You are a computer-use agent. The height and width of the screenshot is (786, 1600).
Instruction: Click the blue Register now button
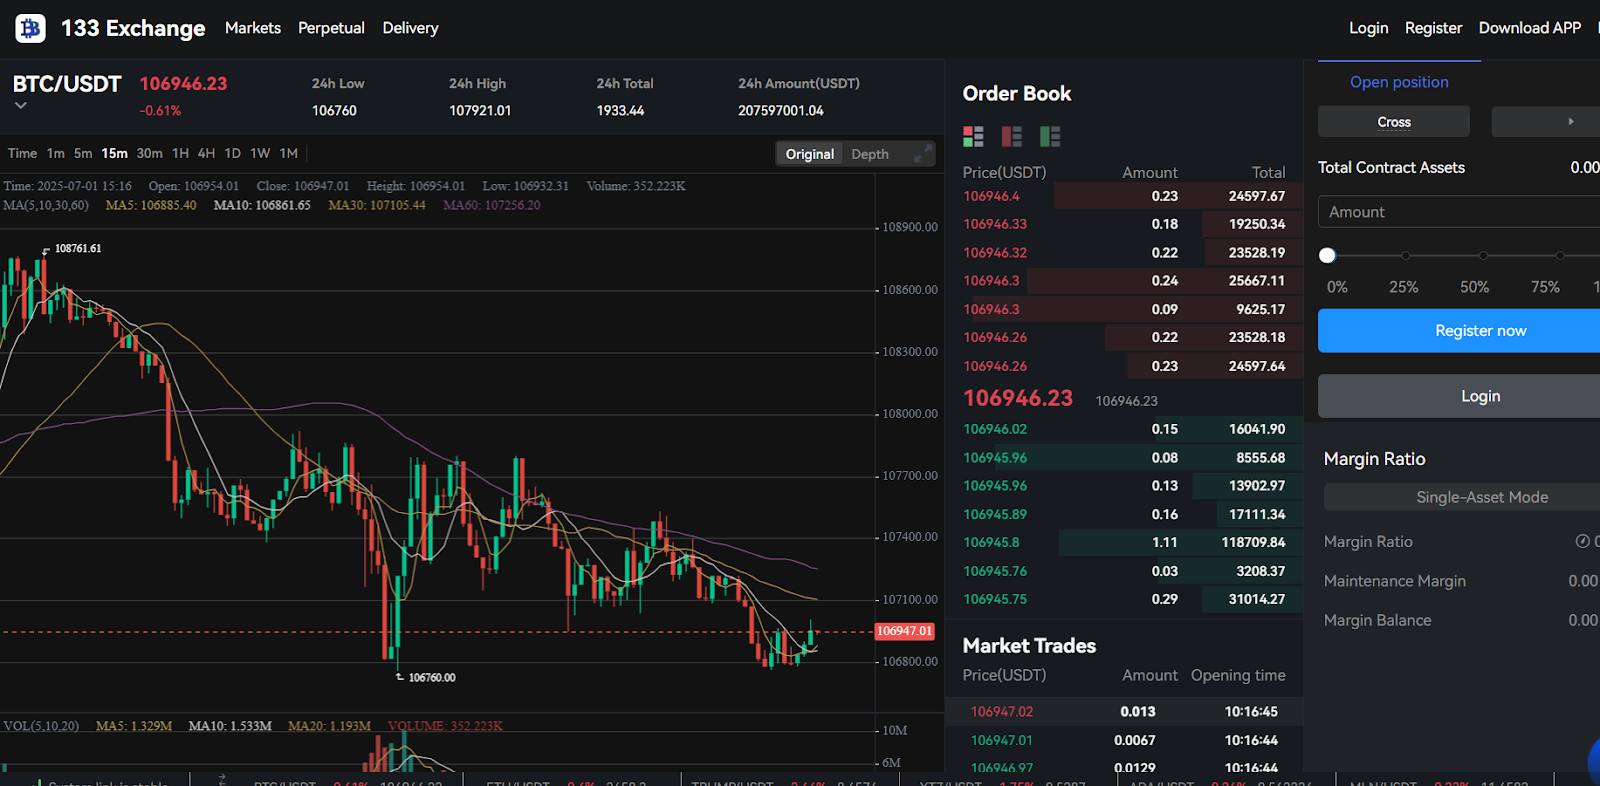(1459, 330)
